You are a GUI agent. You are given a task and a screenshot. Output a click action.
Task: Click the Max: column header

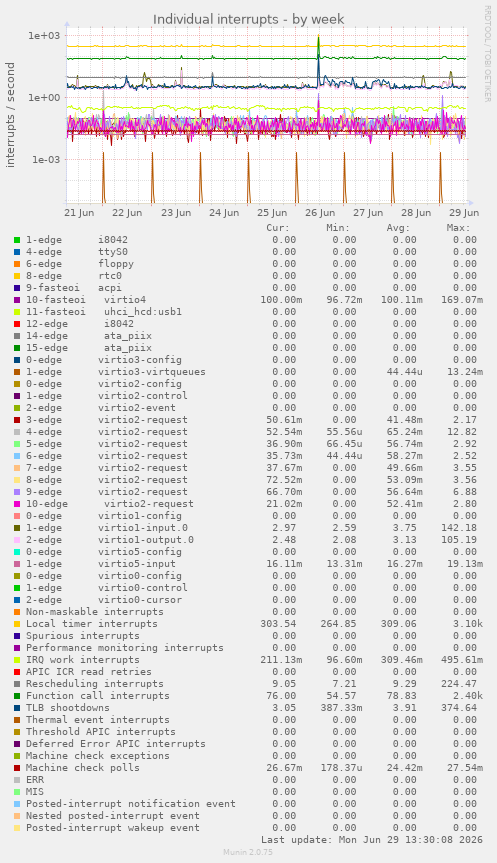(458, 228)
